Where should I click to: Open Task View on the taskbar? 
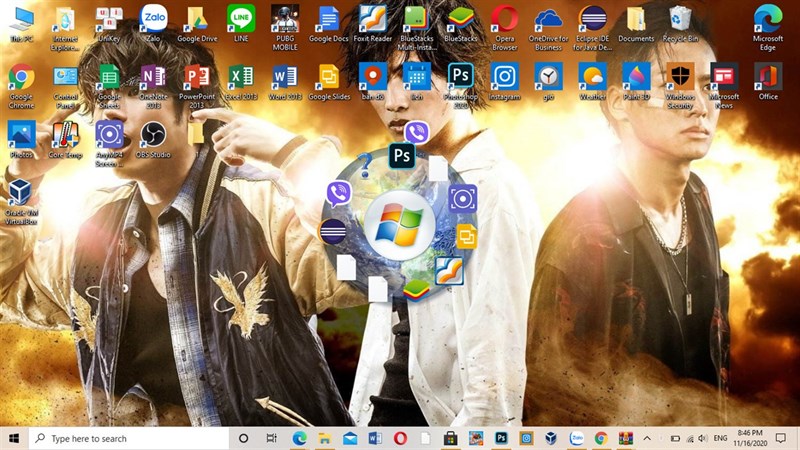point(272,438)
